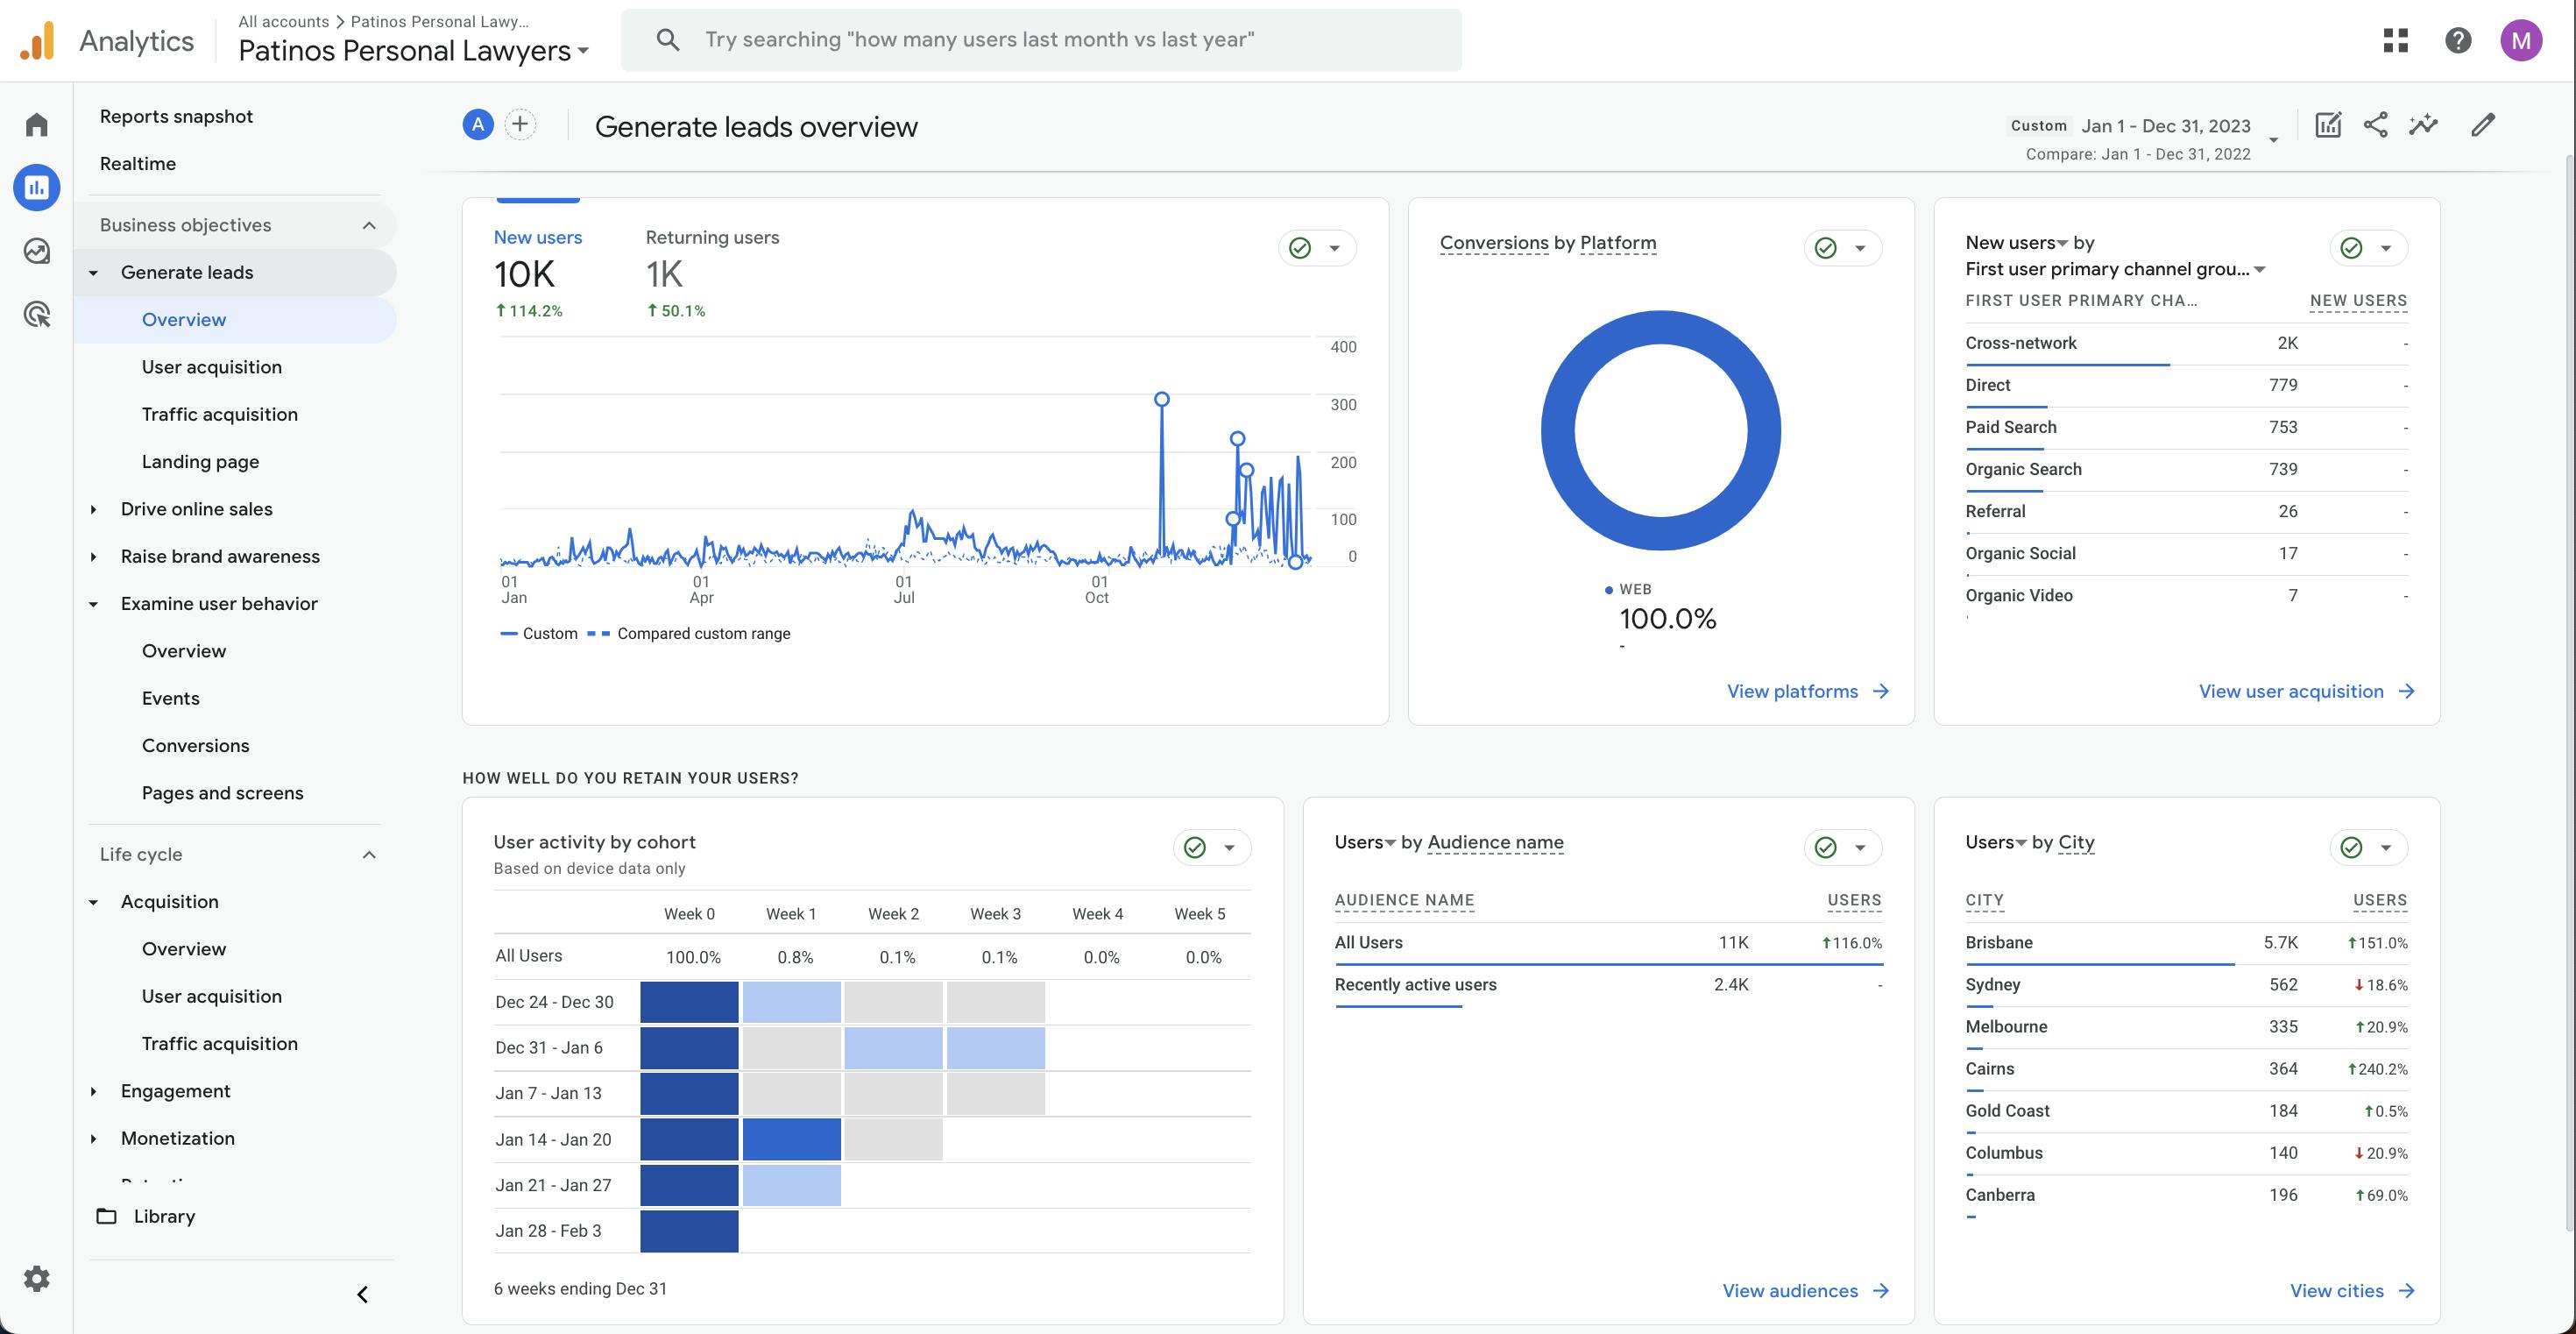Click status check on User activity by cohort
Image resolution: width=2576 pixels, height=1334 pixels.
click(1195, 848)
